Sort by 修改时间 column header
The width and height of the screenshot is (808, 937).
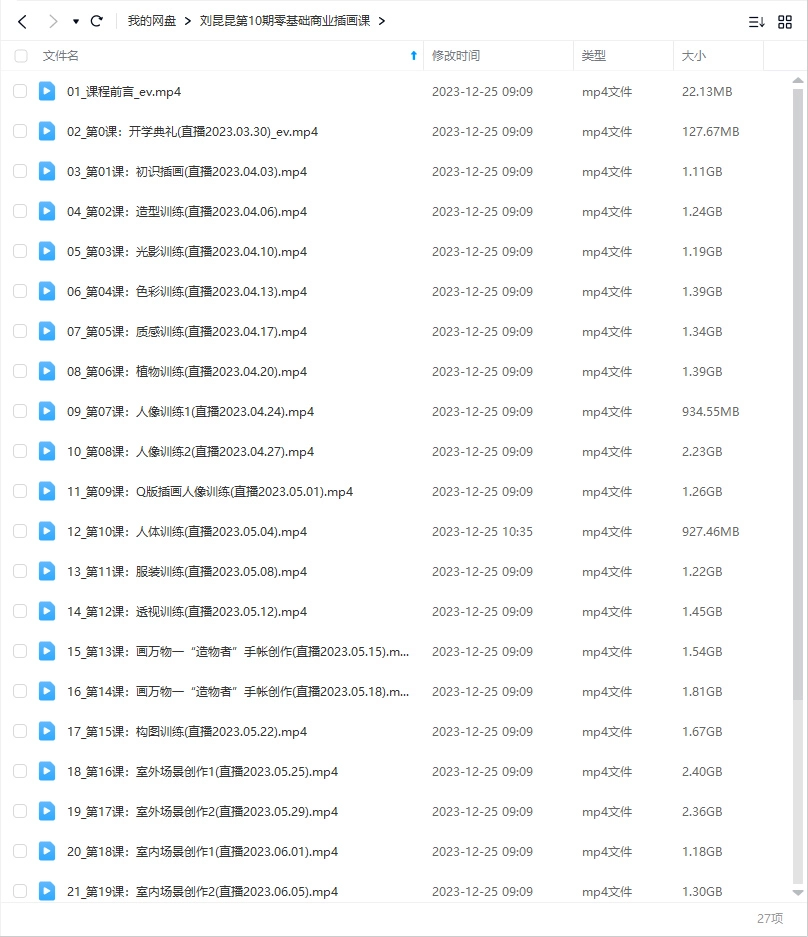455,56
